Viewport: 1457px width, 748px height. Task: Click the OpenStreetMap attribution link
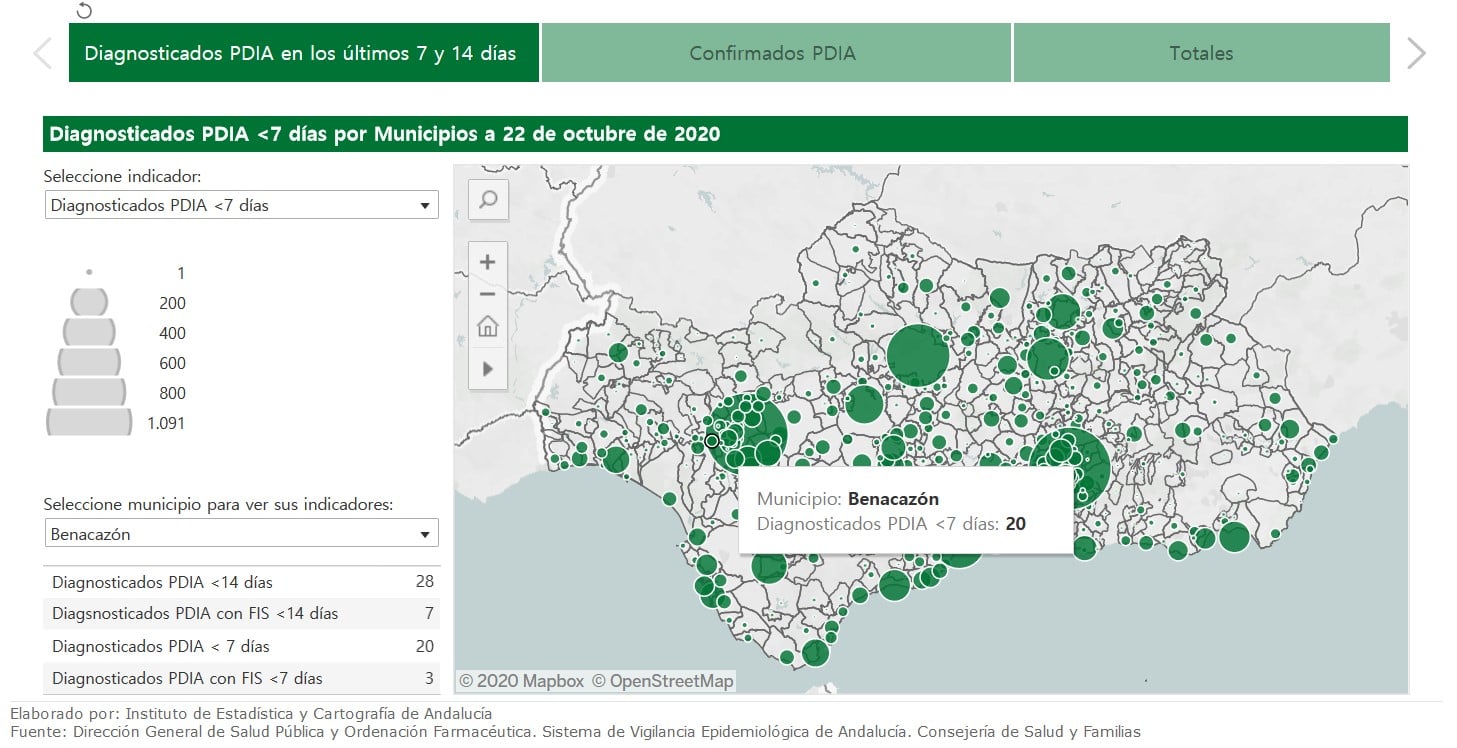click(x=662, y=681)
